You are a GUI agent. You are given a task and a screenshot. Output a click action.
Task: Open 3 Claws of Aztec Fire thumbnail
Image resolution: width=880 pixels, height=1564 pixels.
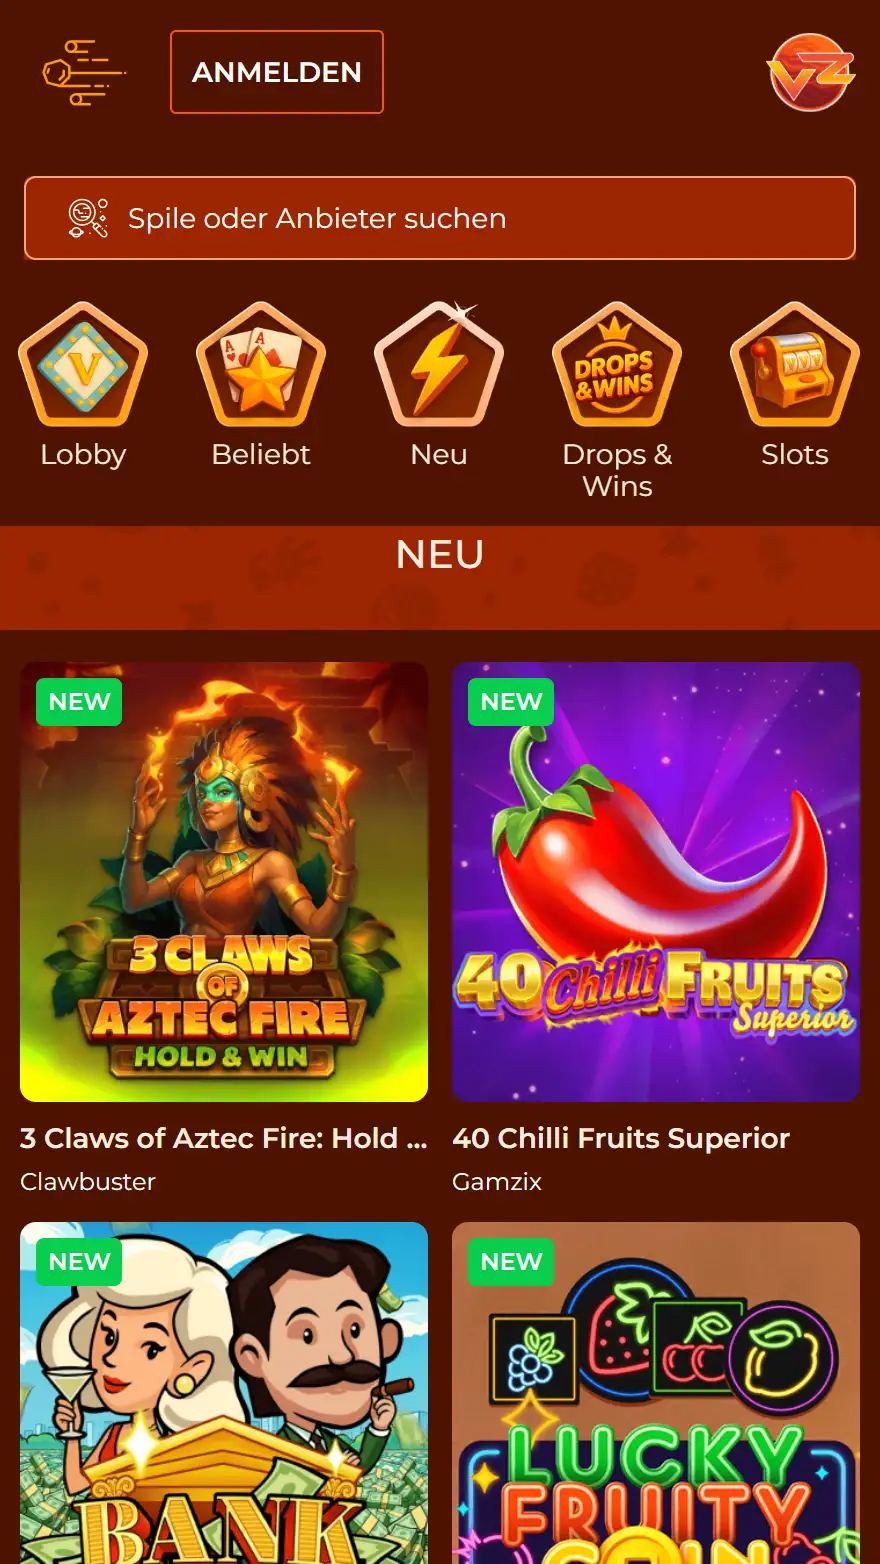[x=224, y=882]
